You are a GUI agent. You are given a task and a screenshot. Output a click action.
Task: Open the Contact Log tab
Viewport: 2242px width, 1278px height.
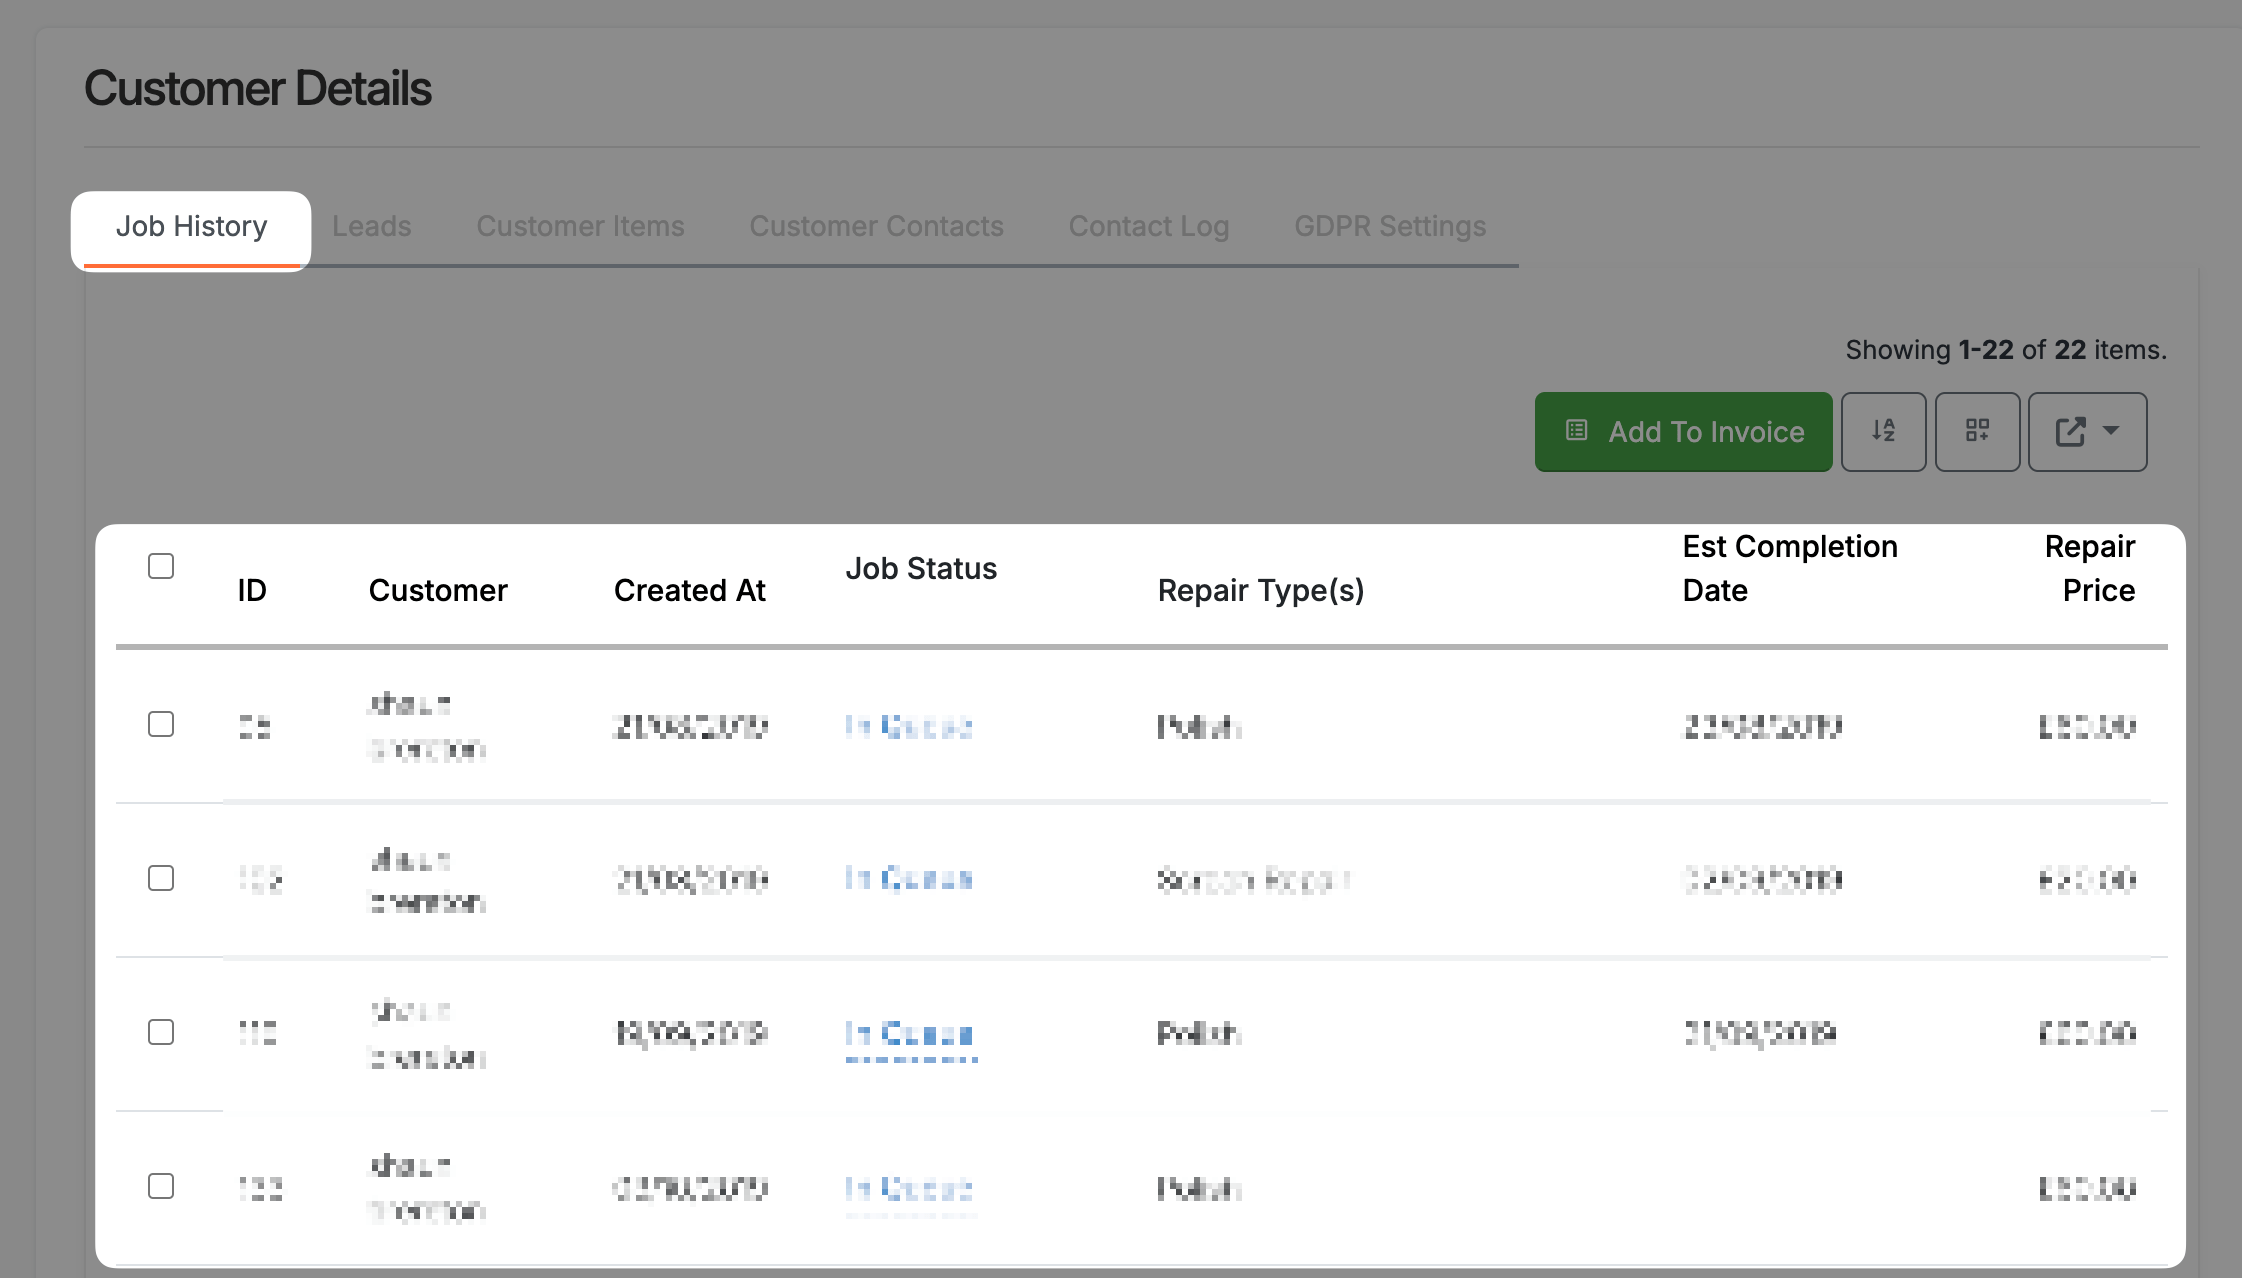tap(1148, 226)
